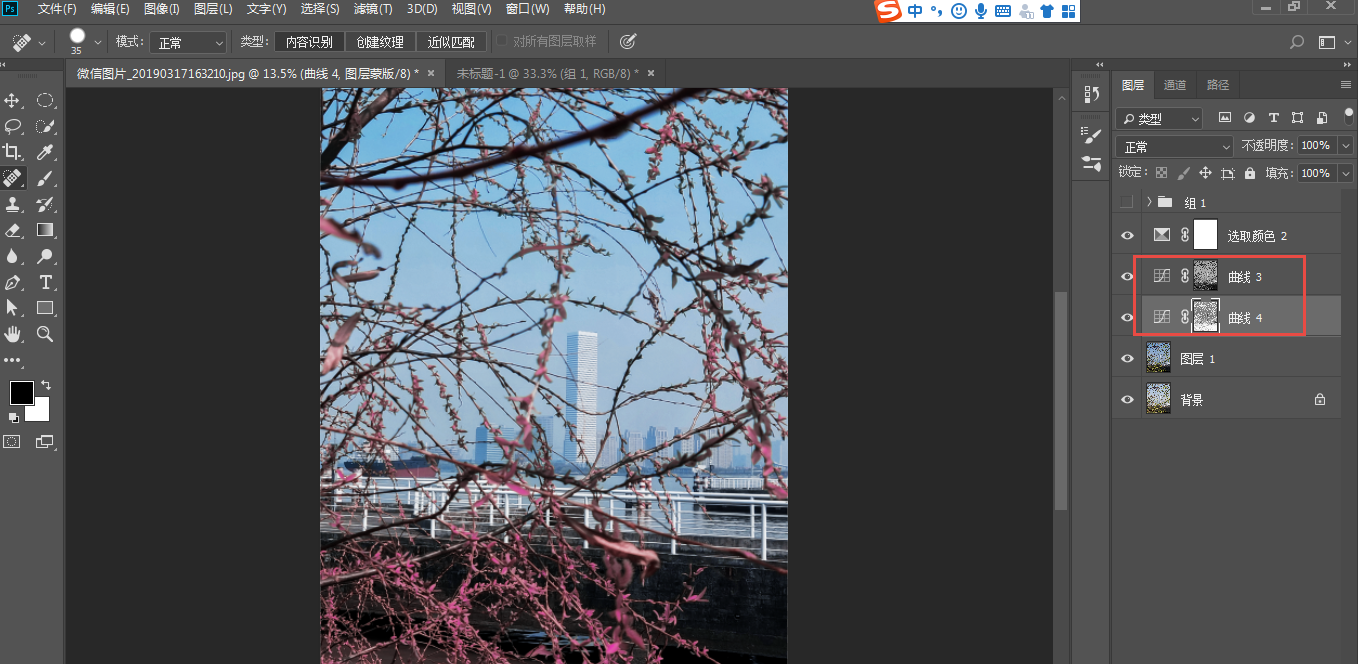The height and width of the screenshot is (664, 1358).
Task: Select the Eyedropper tool
Action: pos(45,152)
